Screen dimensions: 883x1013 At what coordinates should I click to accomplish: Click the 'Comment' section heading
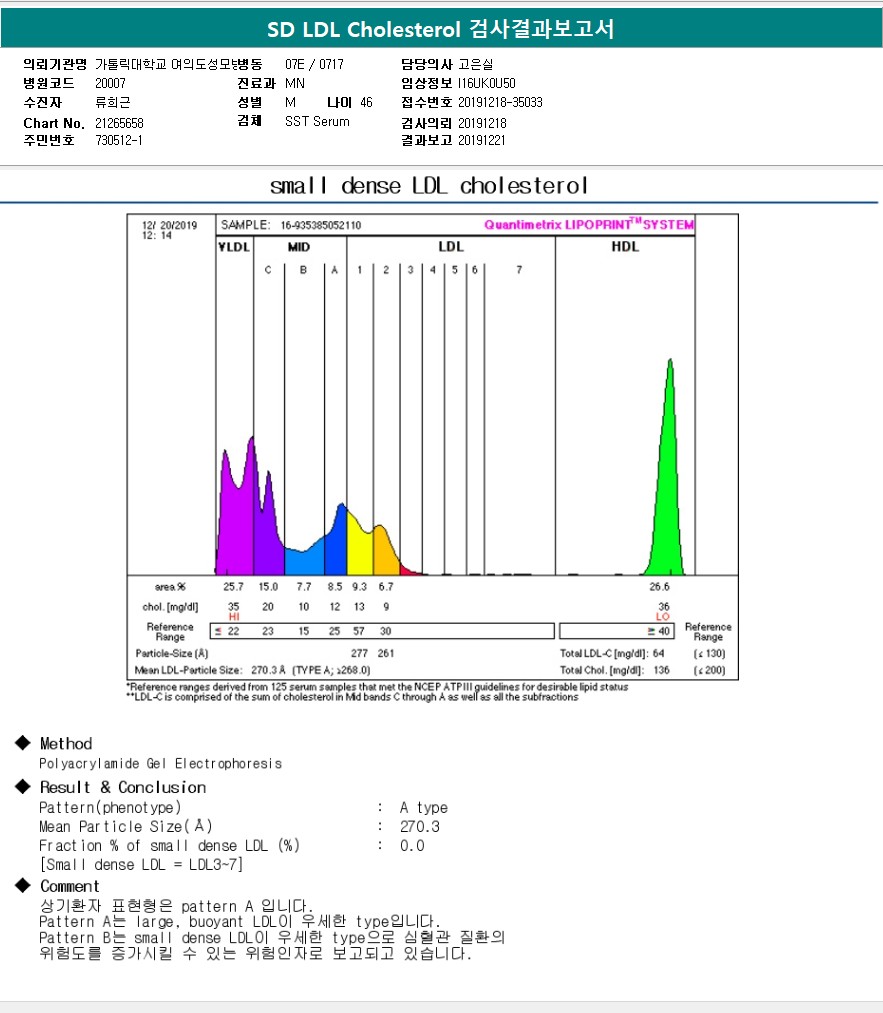(70, 886)
